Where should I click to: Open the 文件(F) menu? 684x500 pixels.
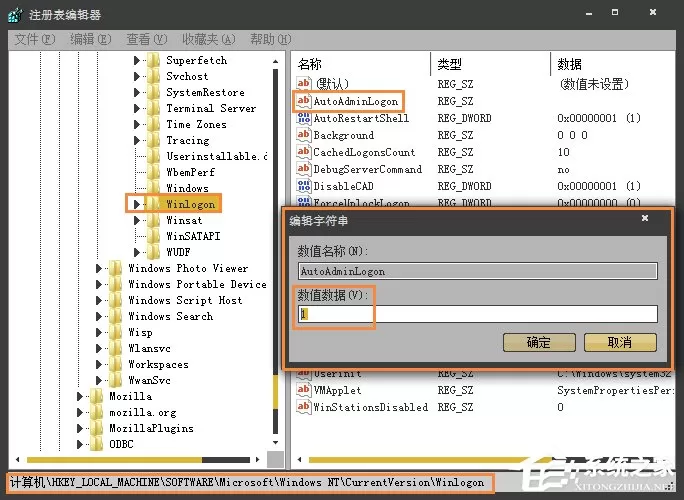point(34,40)
